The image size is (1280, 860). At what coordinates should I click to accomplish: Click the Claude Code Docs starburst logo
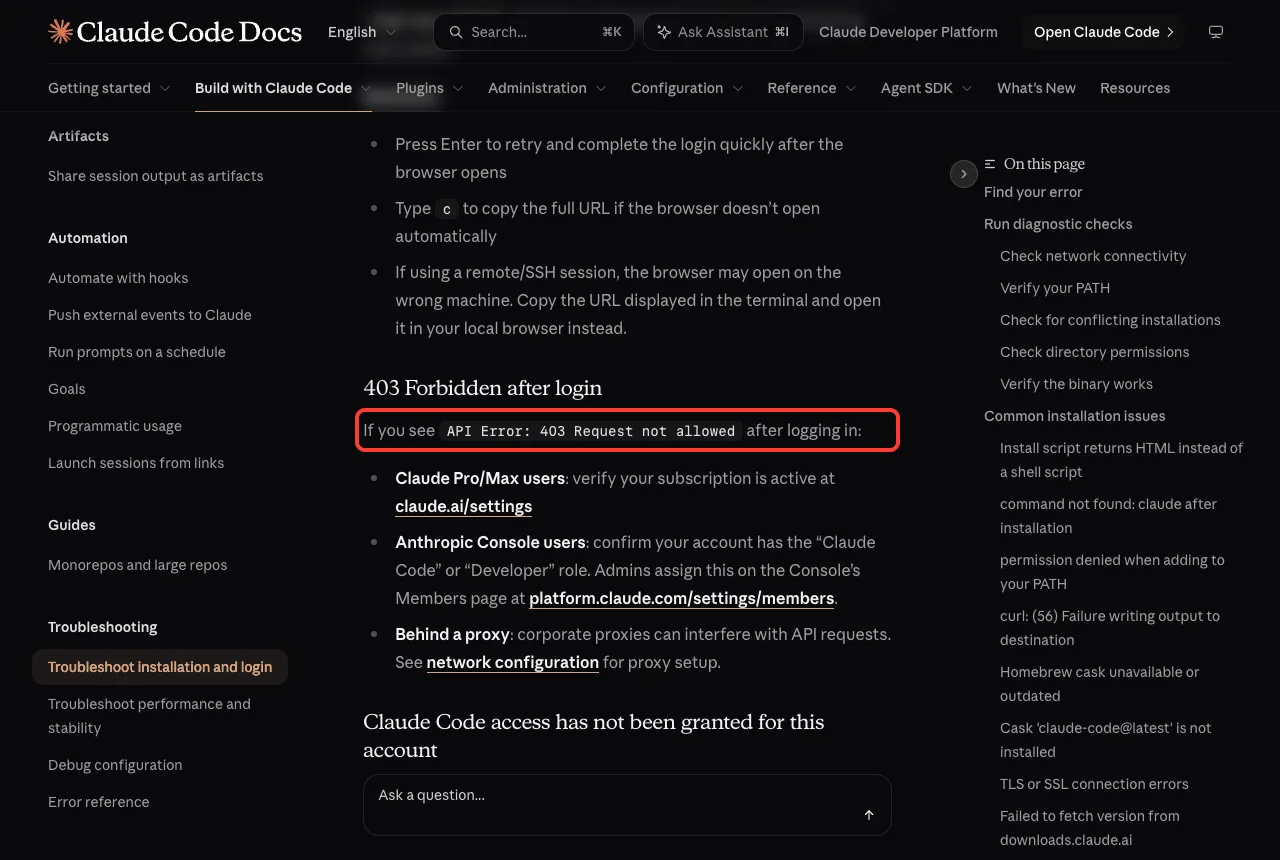(x=60, y=32)
